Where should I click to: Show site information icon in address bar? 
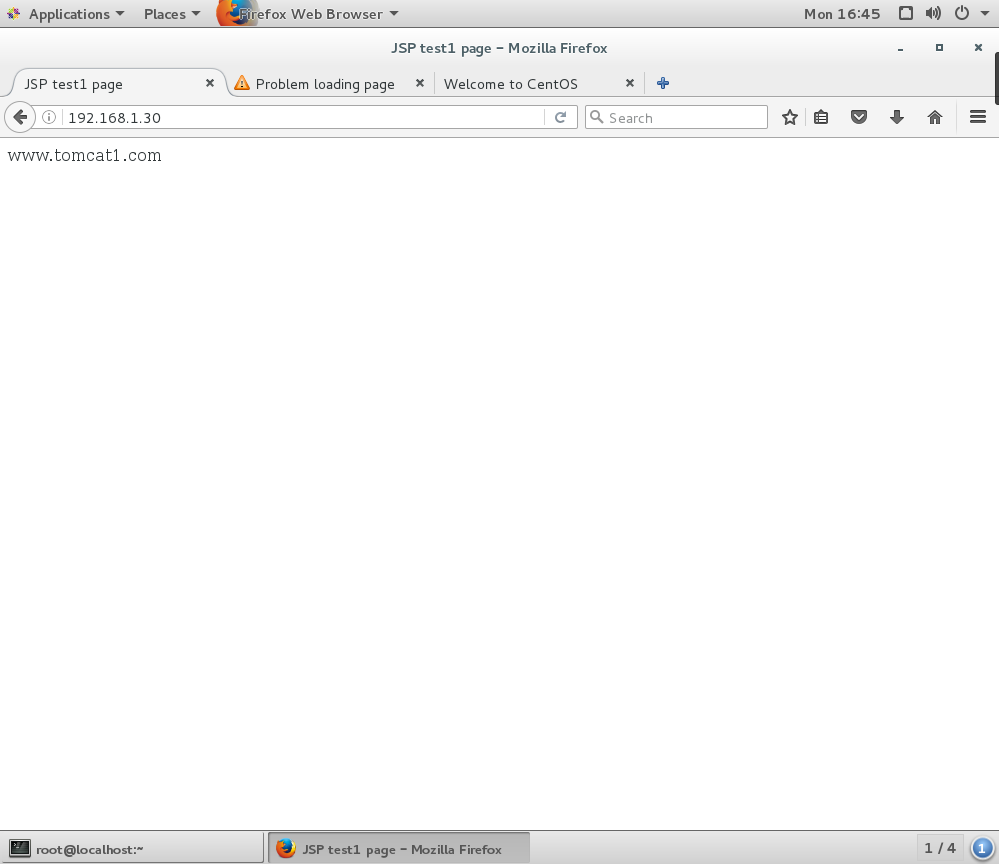(x=49, y=117)
